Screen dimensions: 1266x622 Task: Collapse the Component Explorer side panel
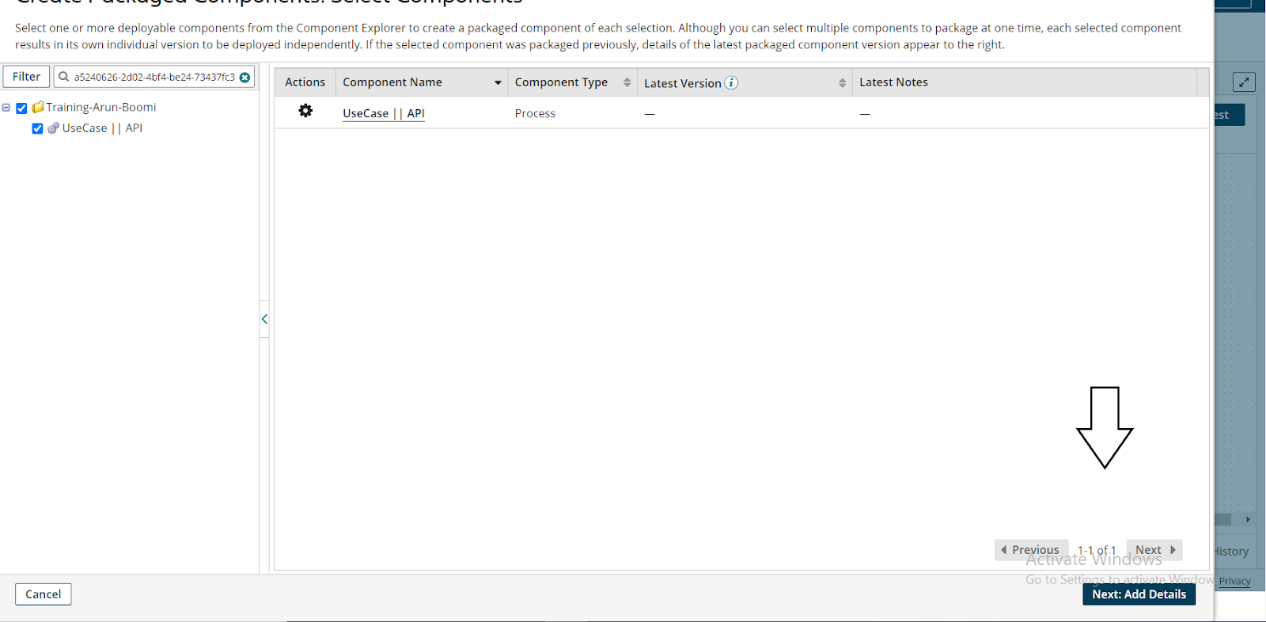pos(264,319)
